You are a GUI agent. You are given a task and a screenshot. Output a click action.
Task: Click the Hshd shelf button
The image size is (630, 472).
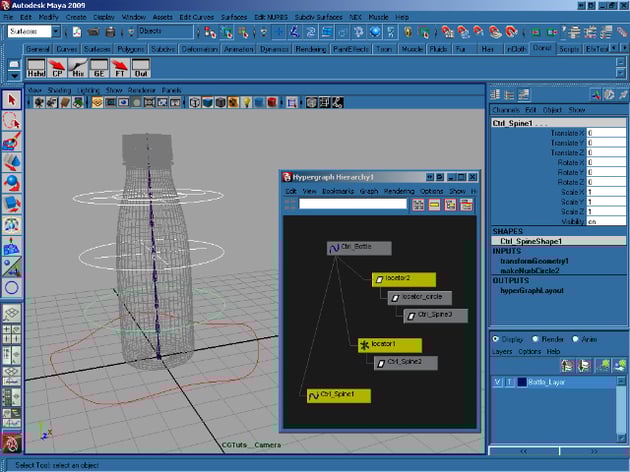pos(36,69)
